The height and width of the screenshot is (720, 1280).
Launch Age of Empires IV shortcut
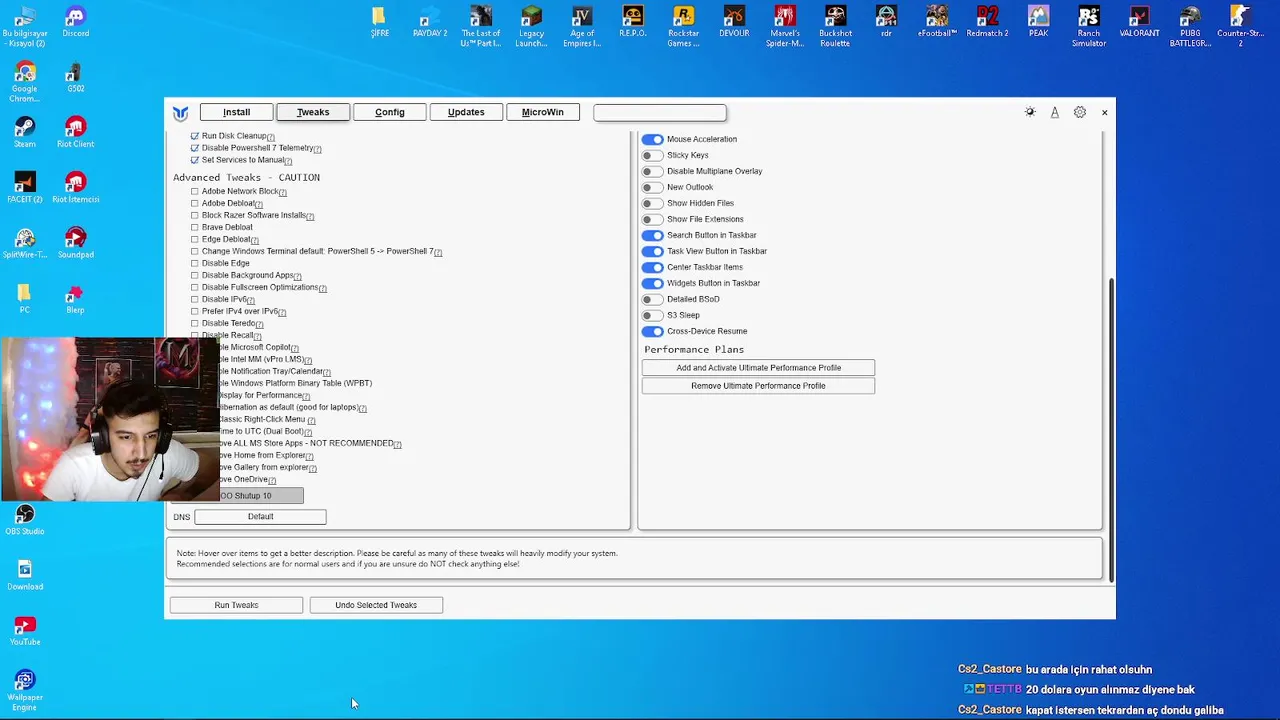[582, 27]
